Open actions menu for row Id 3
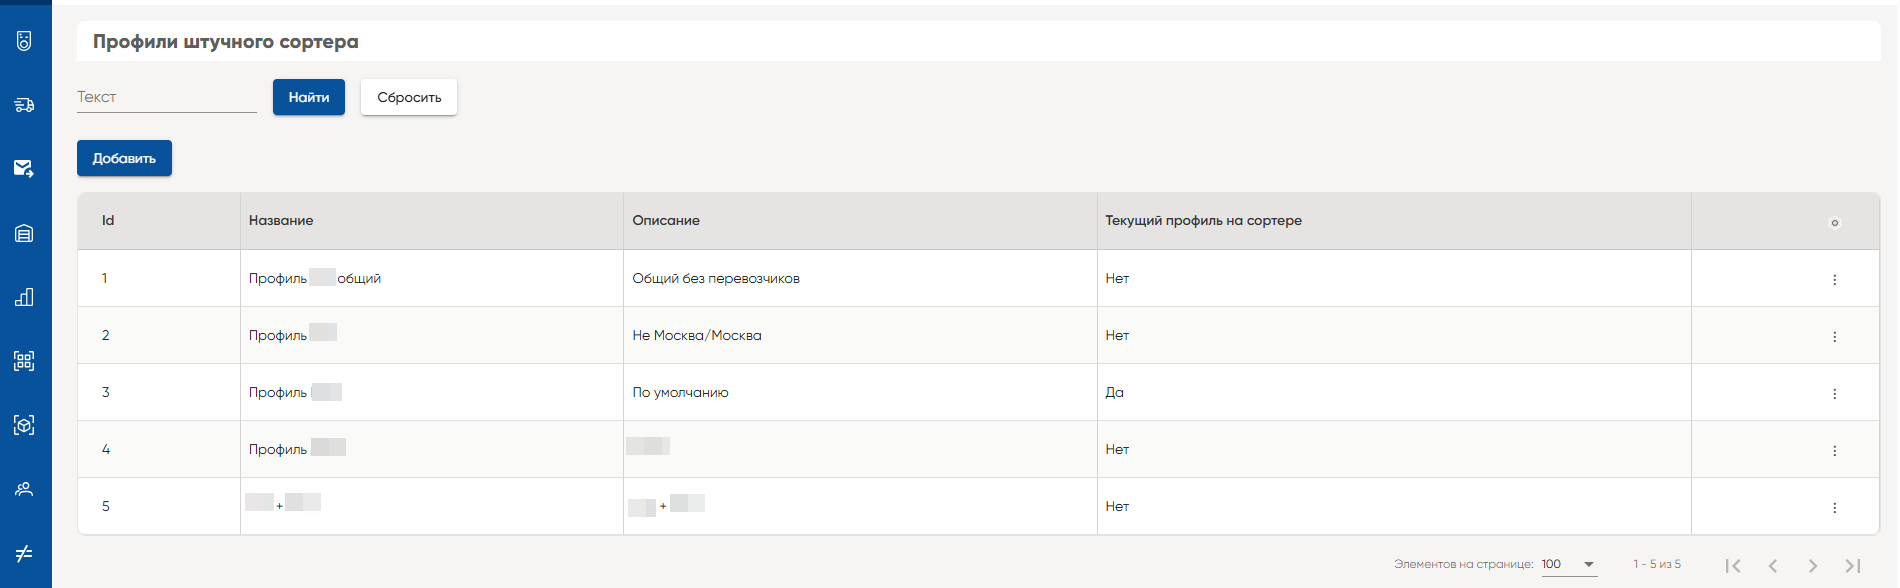1900x588 pixels. pos(1834,394)
